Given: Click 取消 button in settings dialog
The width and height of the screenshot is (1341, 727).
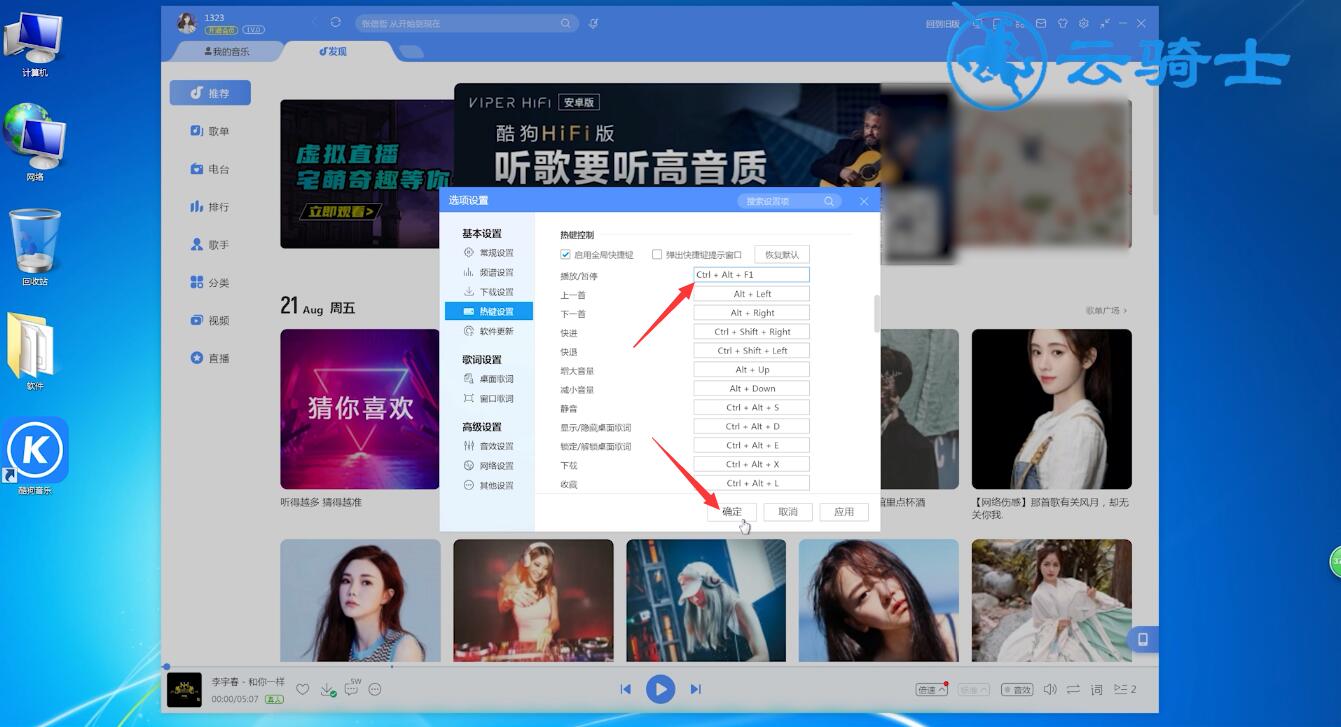Looking at the screenshot, I should pos(788,512).
